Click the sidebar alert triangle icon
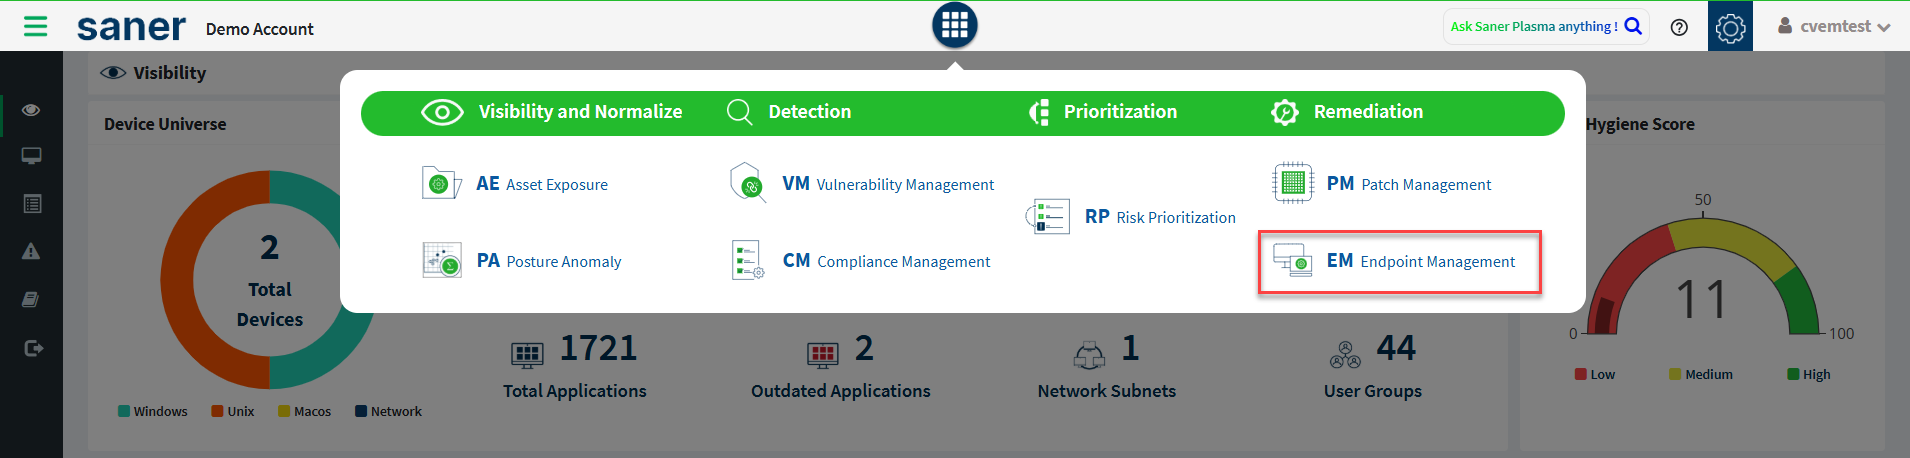The width and height of the screenshot is (1910, 458). click(31, 251)
